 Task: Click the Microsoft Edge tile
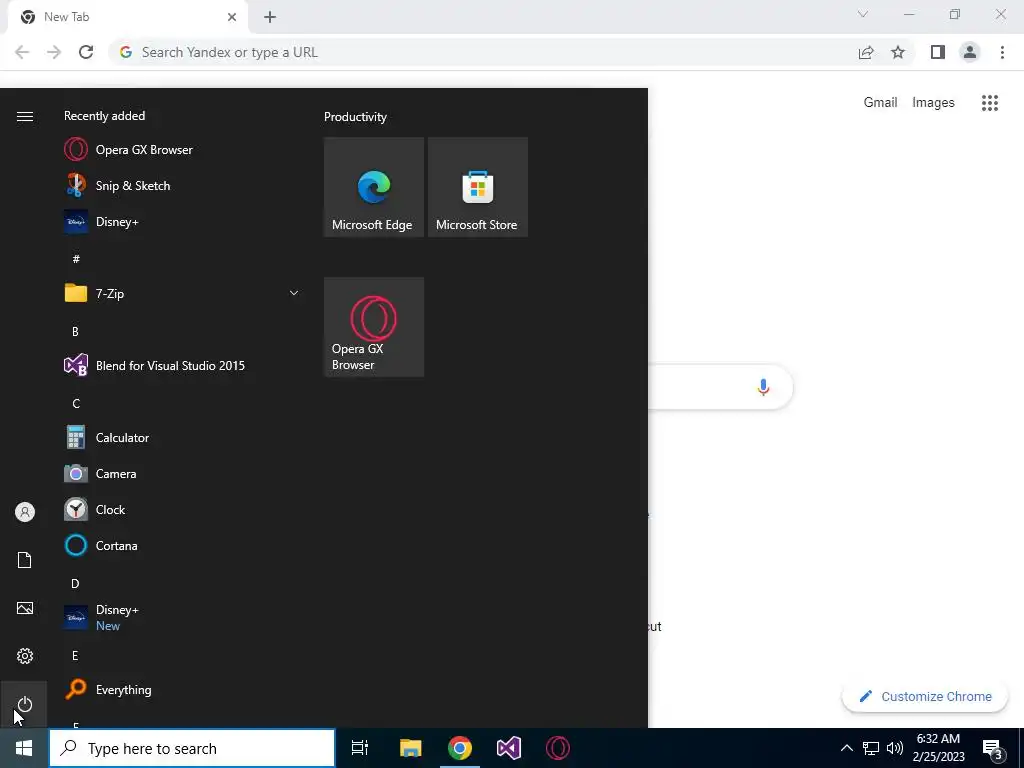click(x=374, y=187)
